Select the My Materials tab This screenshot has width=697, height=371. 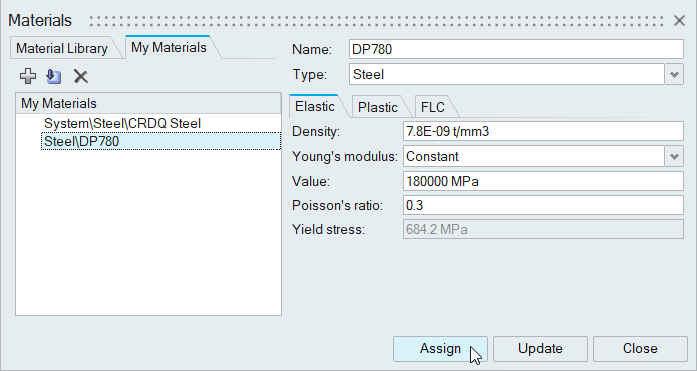[x=169, y=47]
